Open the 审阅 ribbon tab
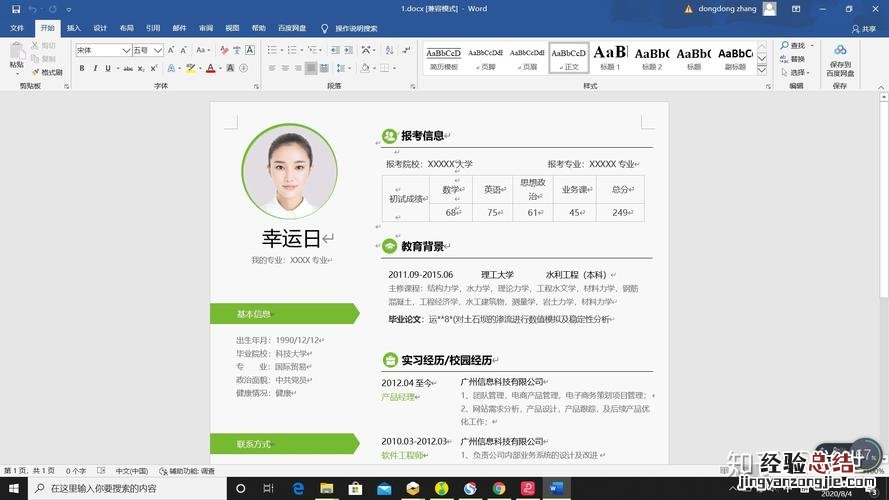The width and height of the screenshot is (889, 500). [x=206, y=28]
